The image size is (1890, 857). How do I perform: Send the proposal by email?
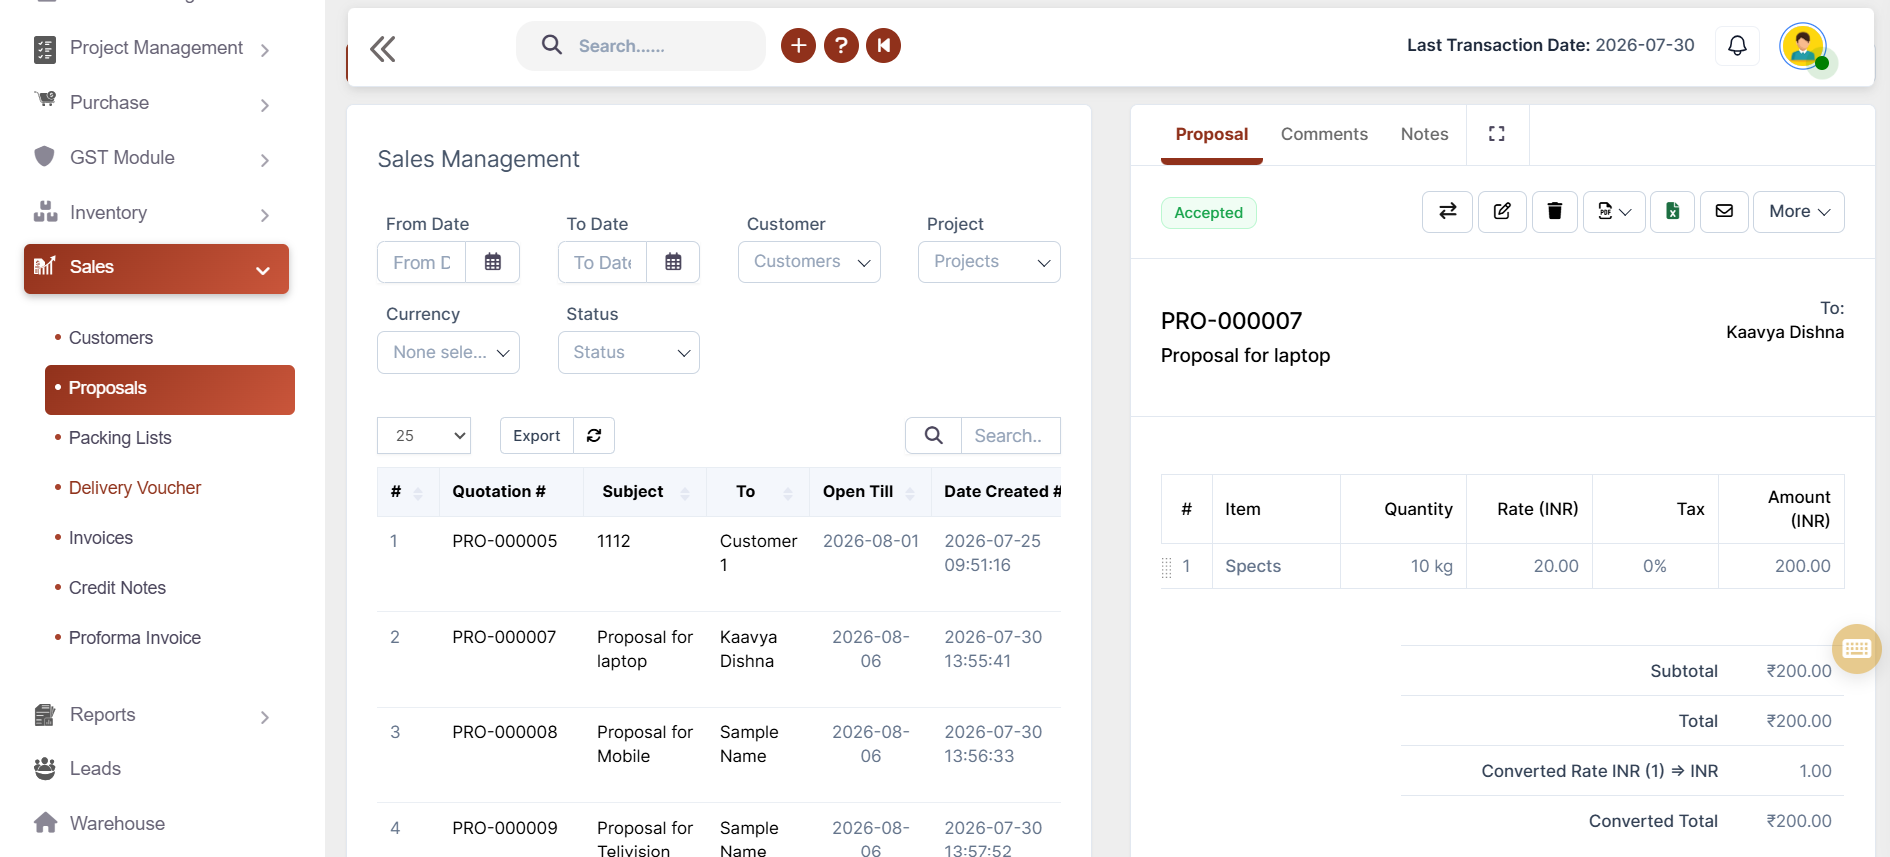pos(1724,212)
